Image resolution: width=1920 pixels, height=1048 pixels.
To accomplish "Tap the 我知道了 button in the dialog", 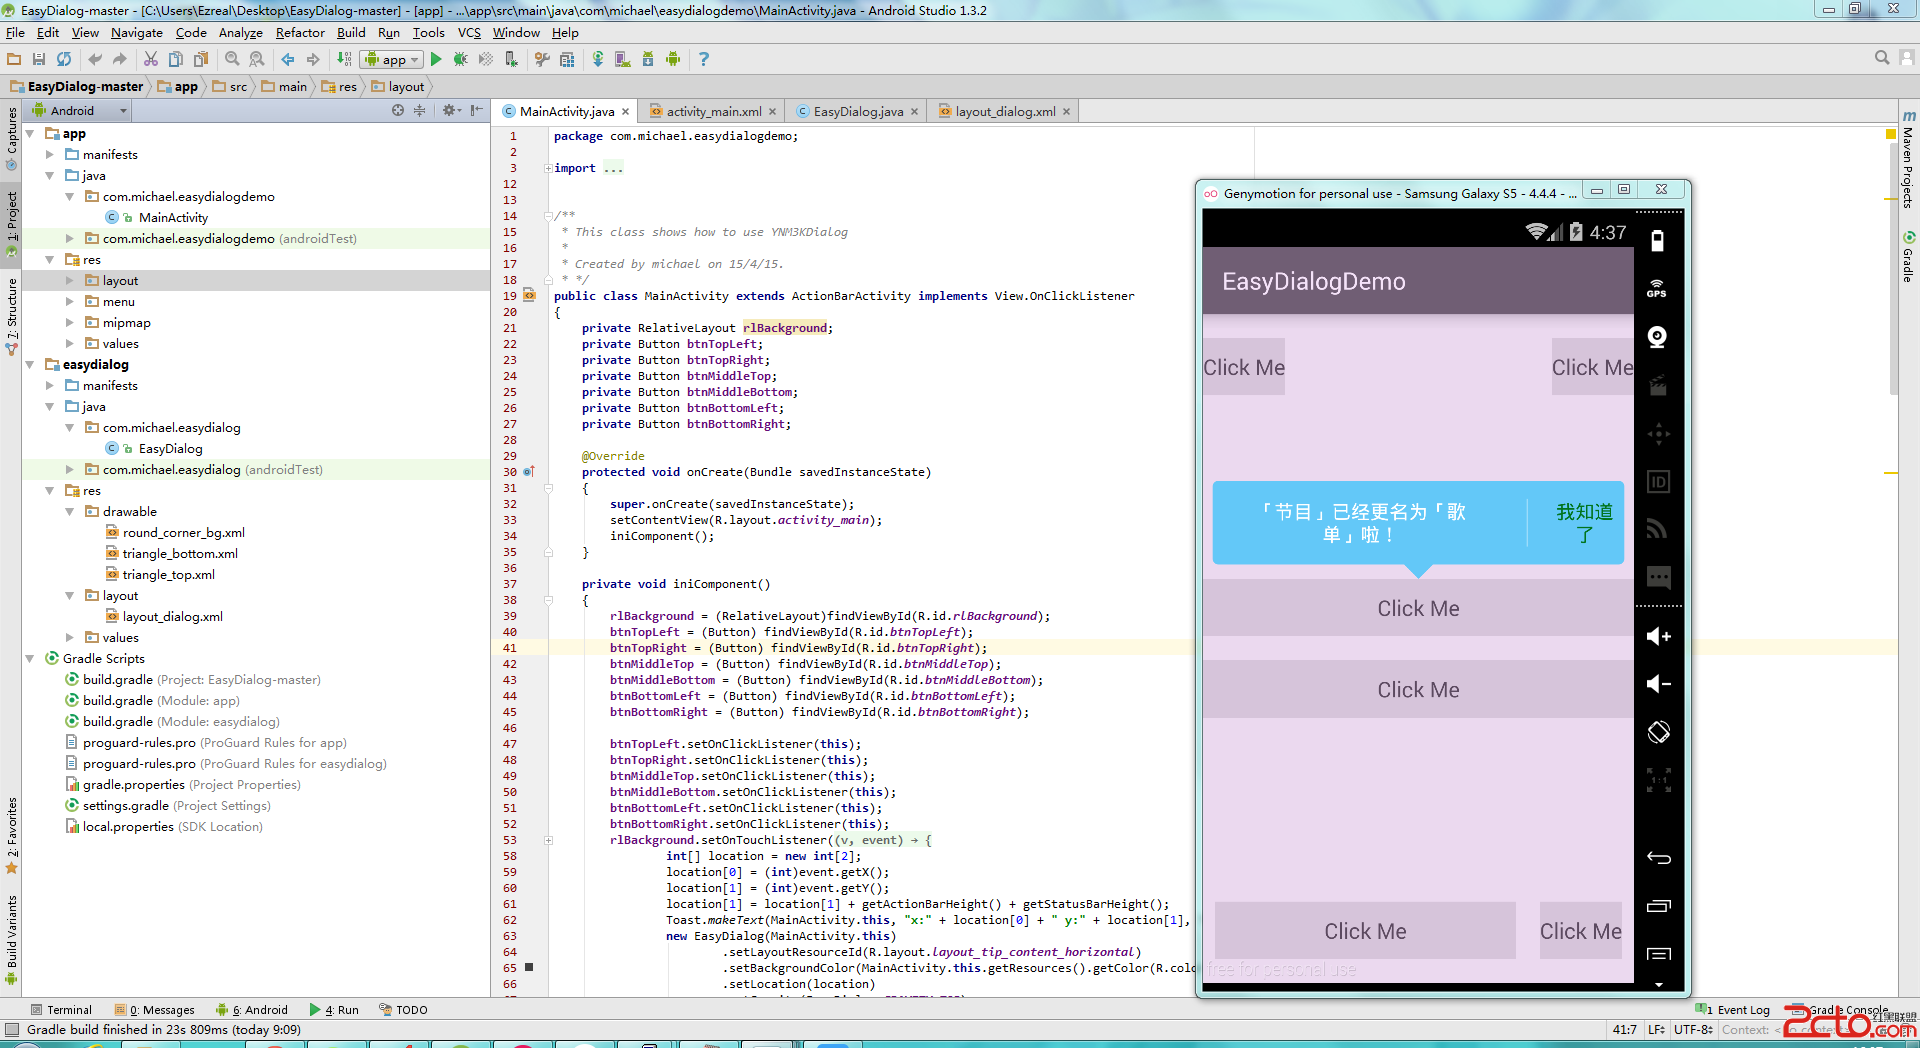I will point(1583,523).
